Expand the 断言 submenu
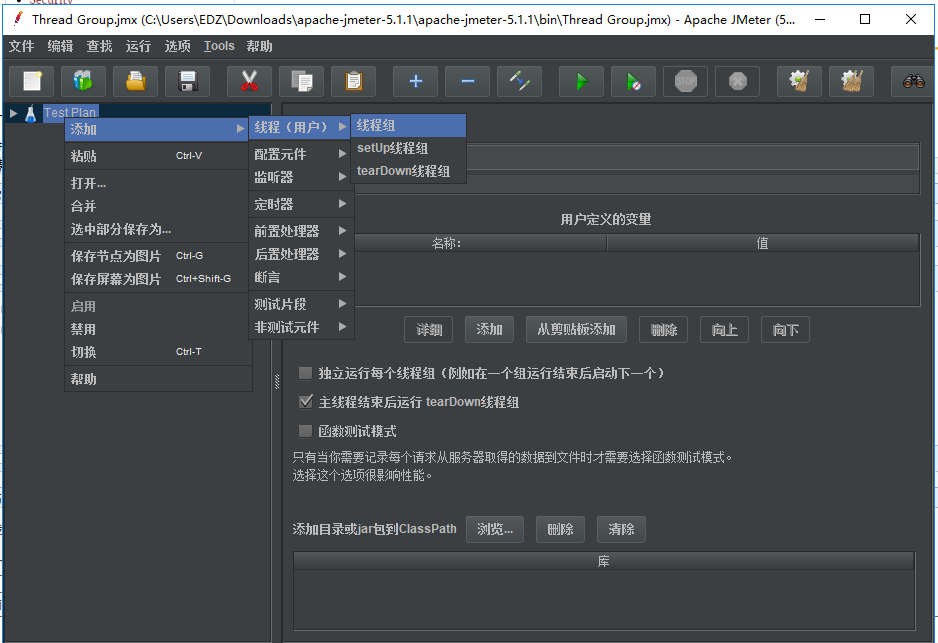This screenshot has height=643, width=938. pyautogui.click(x=301, y=277)
